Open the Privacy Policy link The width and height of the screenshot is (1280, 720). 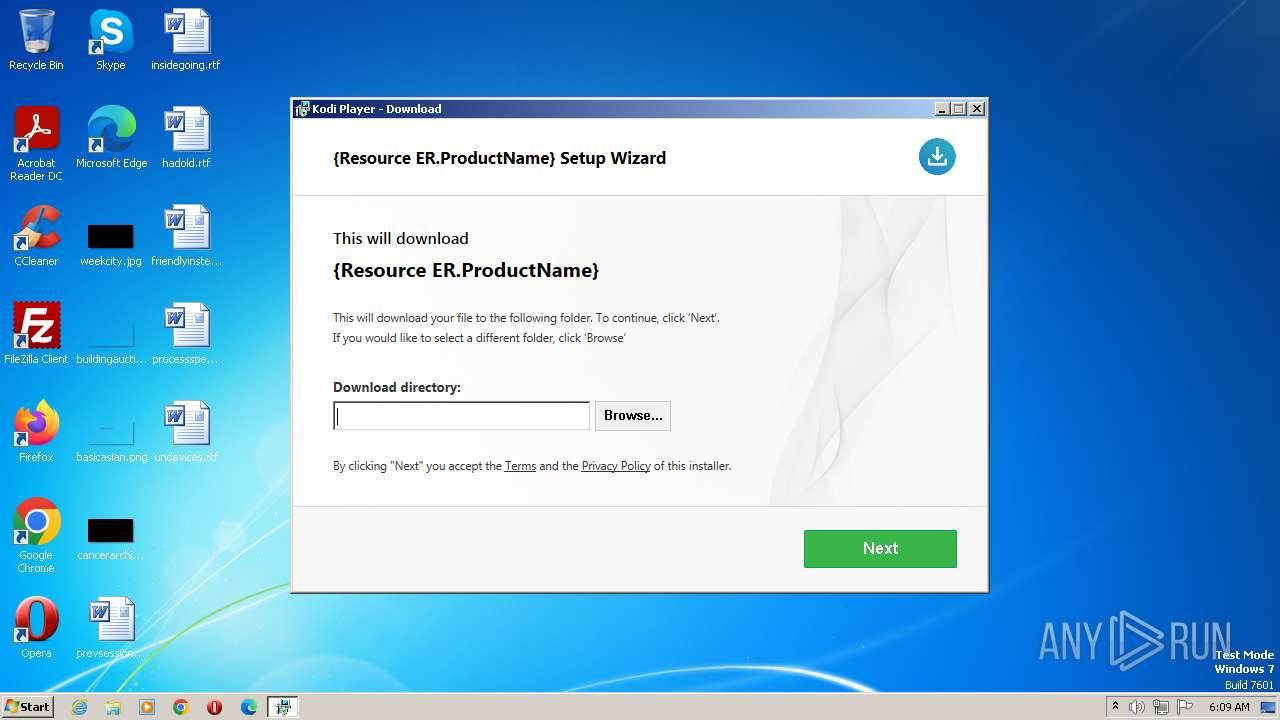[x=616, y=466]
